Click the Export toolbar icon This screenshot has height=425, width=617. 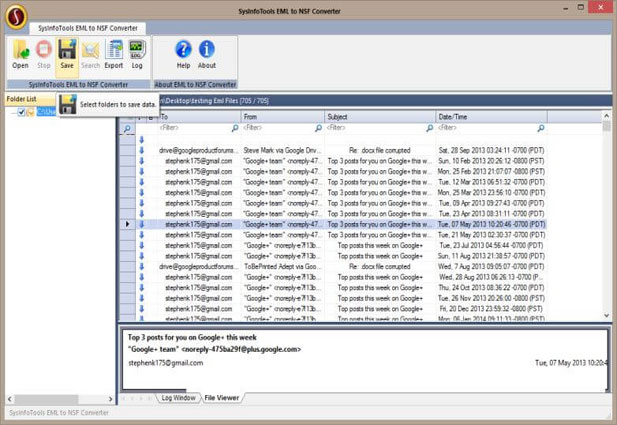tap(114, 55)
